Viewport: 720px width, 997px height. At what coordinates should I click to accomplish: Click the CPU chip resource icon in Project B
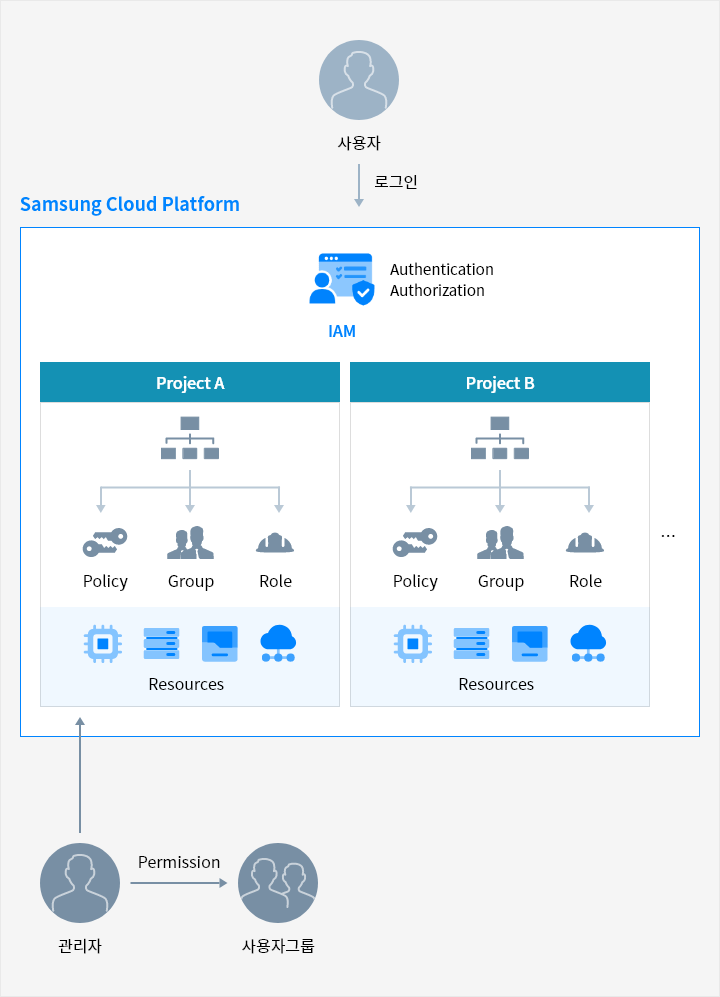tap(413, 644)
